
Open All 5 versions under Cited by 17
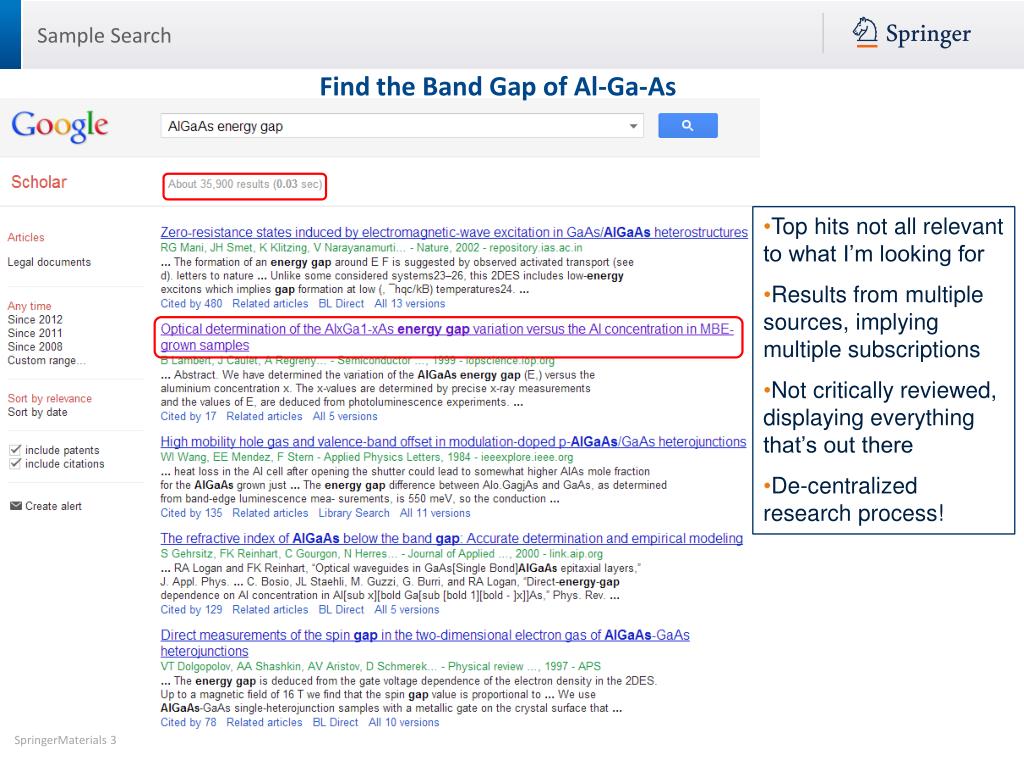(345, 417)
